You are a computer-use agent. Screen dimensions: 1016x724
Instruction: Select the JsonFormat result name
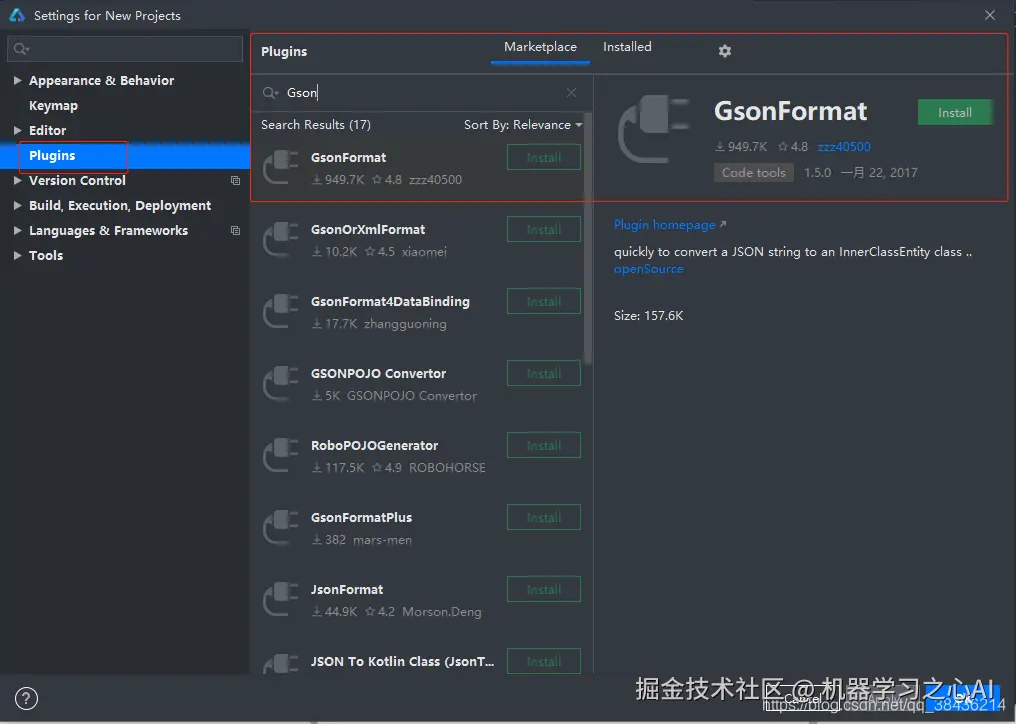pos(347,589)
